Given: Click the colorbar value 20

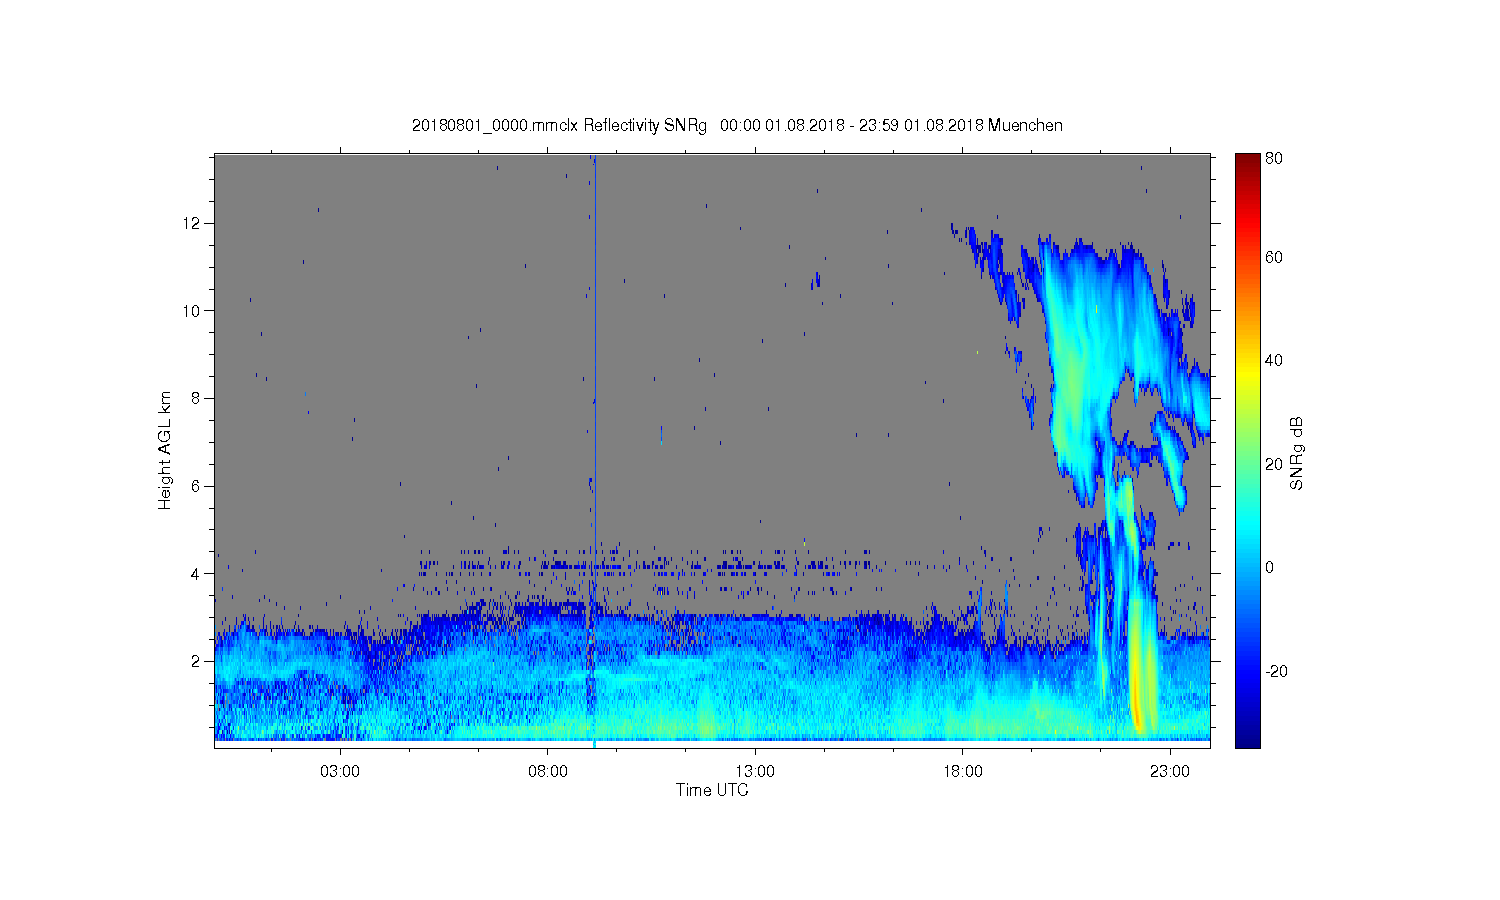Looking at the screenshot, I should coord(1274,464).
